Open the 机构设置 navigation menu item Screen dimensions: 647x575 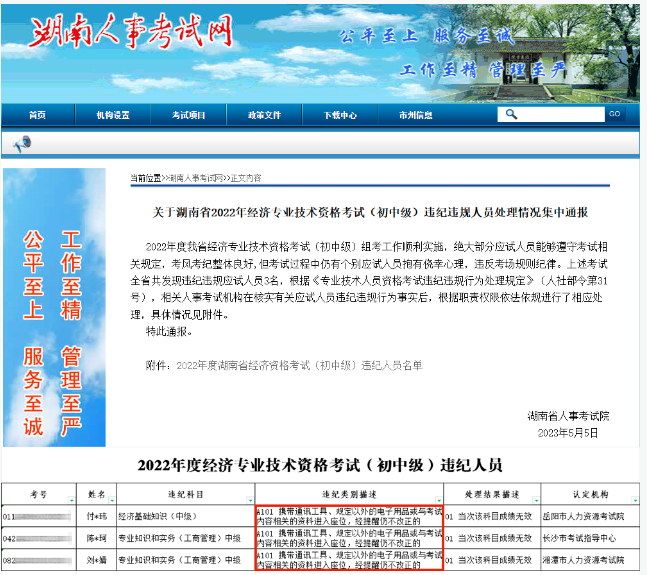coord(112,115)
